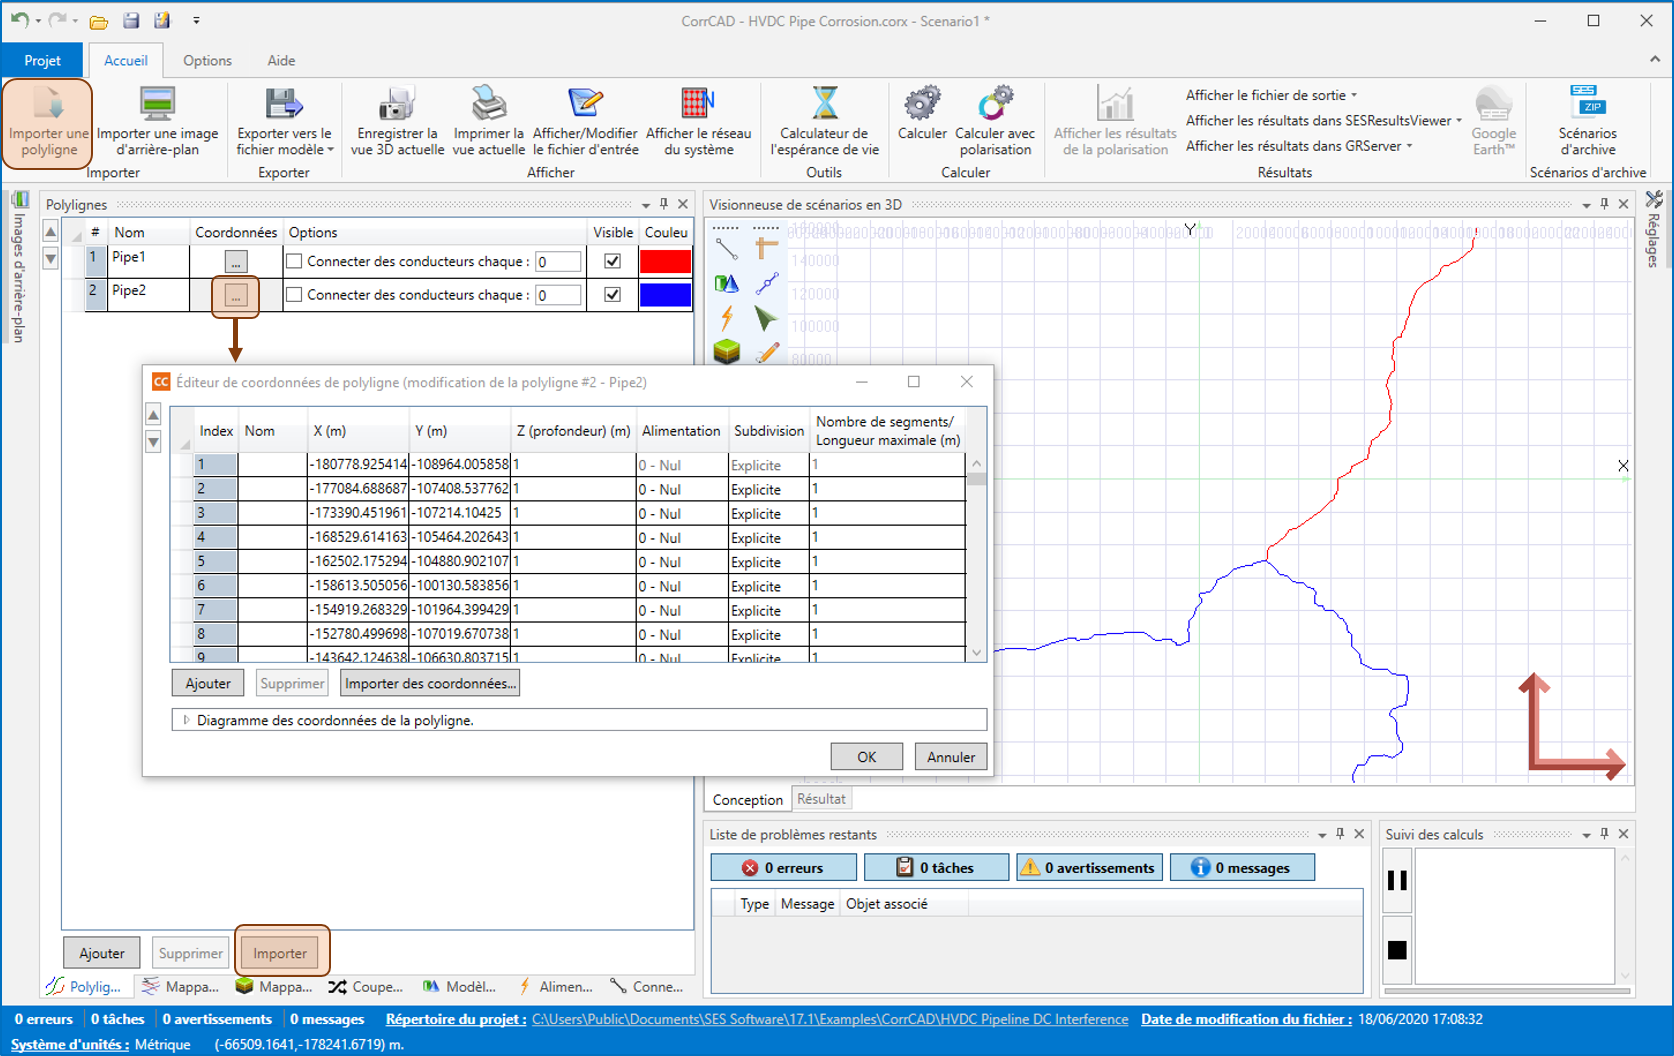Toggle the 0 erreurs filter button
1674x1056 pixels.
pos(783,868)
